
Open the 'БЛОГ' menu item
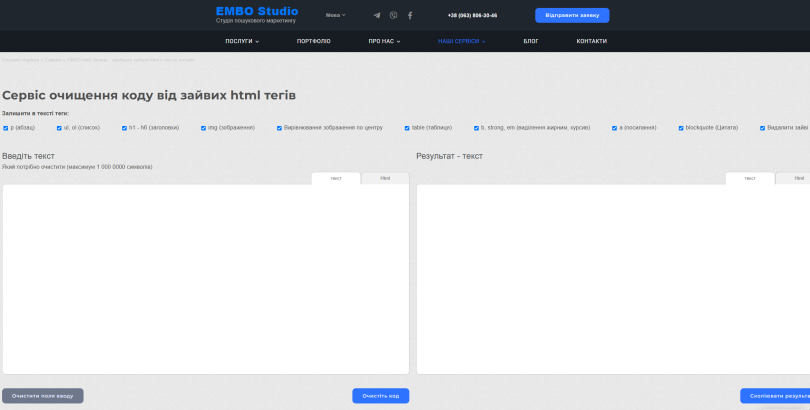[531, 41]
